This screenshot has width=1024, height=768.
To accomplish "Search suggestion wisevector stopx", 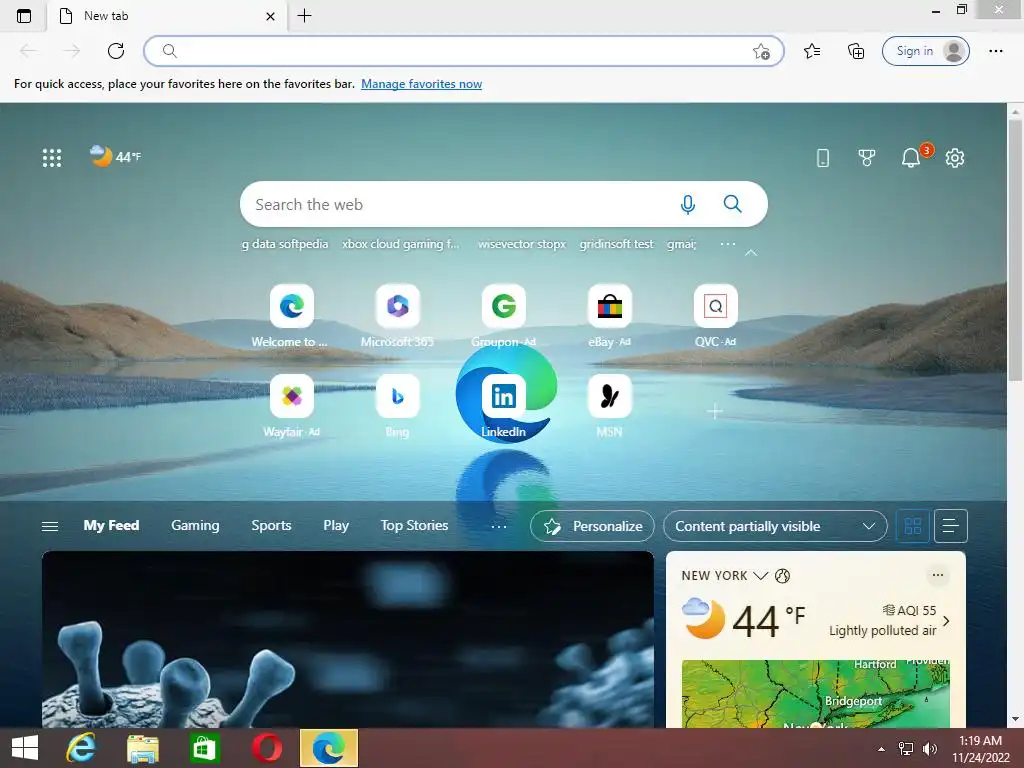I will click(522, 244).
